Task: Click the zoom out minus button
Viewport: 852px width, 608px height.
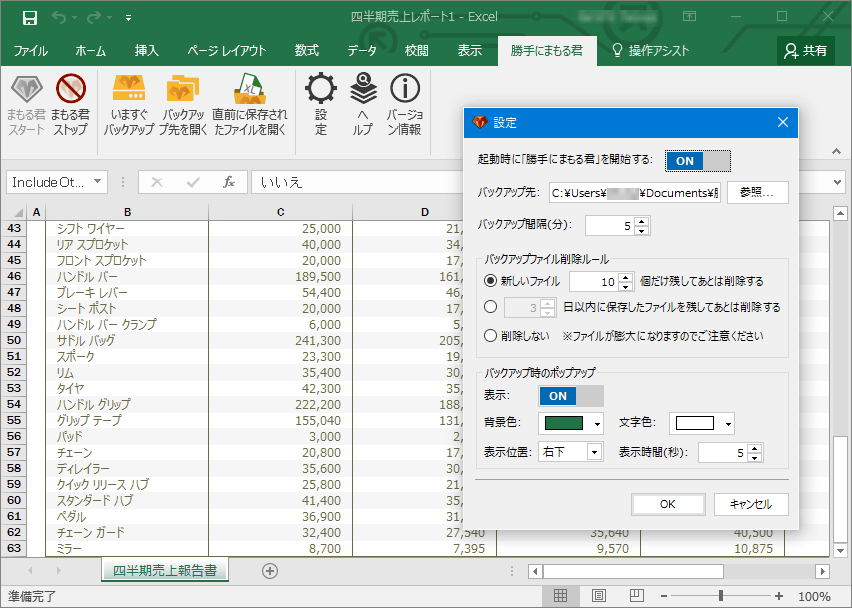Action: tap(663, 596)
